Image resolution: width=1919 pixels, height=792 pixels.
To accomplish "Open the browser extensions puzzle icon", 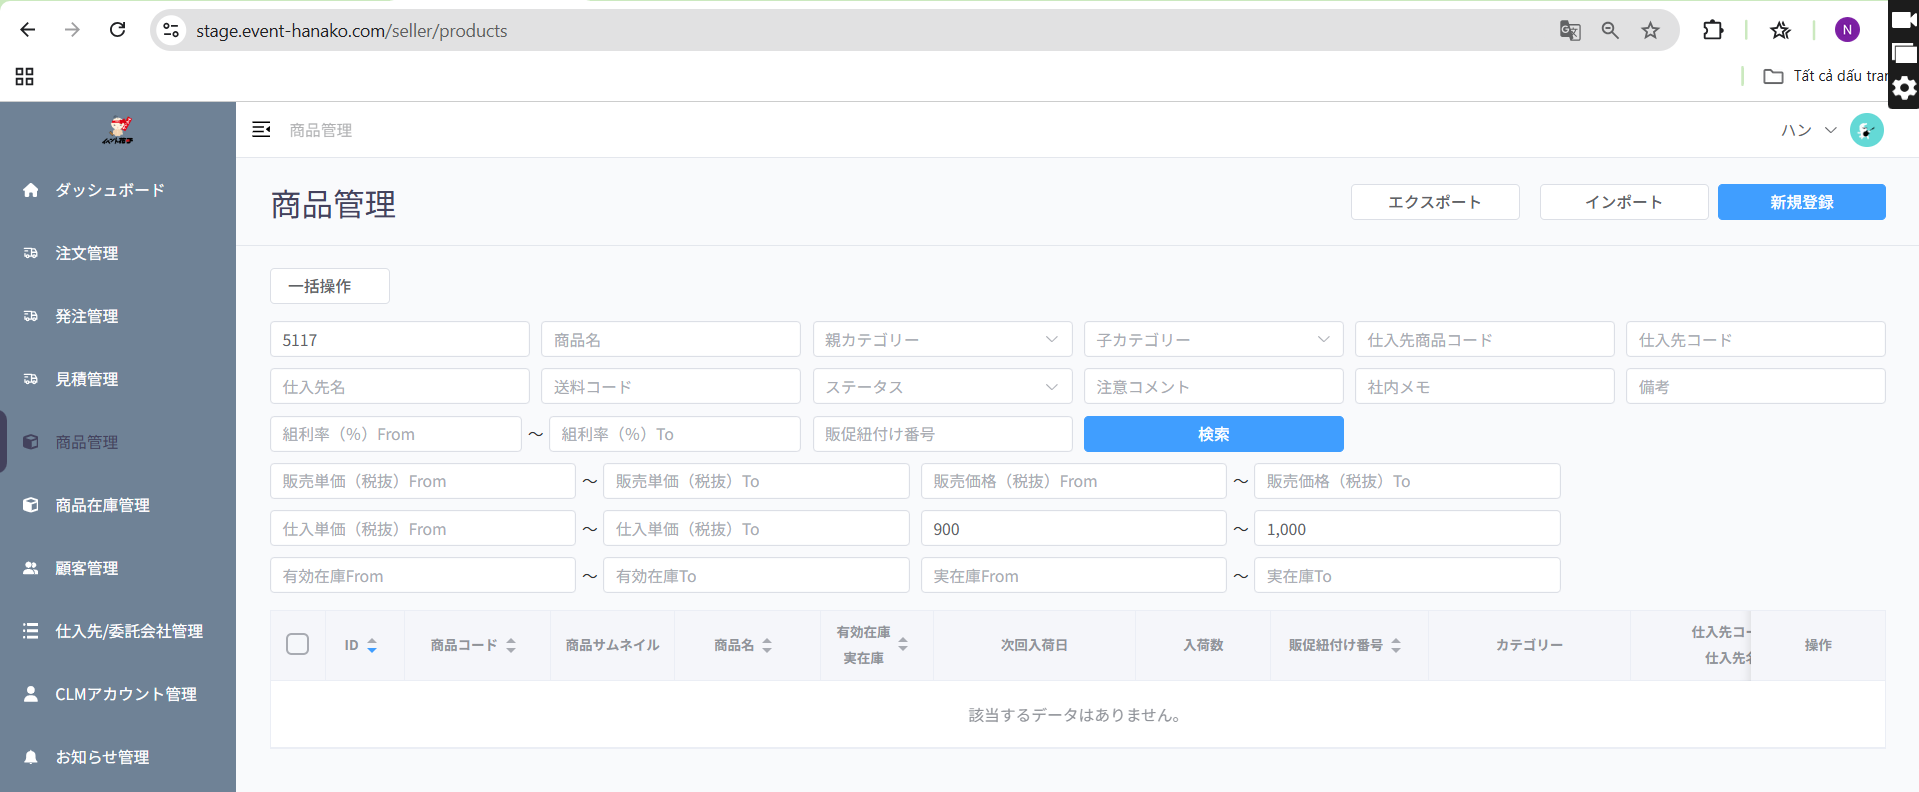I will (x=1713, y=30).
